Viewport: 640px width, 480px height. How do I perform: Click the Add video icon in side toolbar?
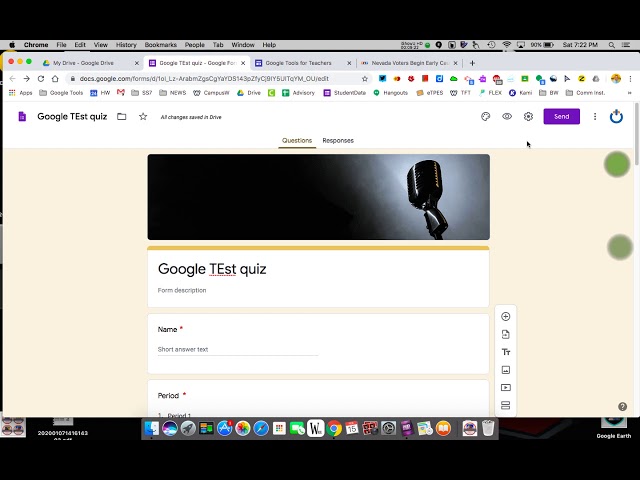pos(505,387)
